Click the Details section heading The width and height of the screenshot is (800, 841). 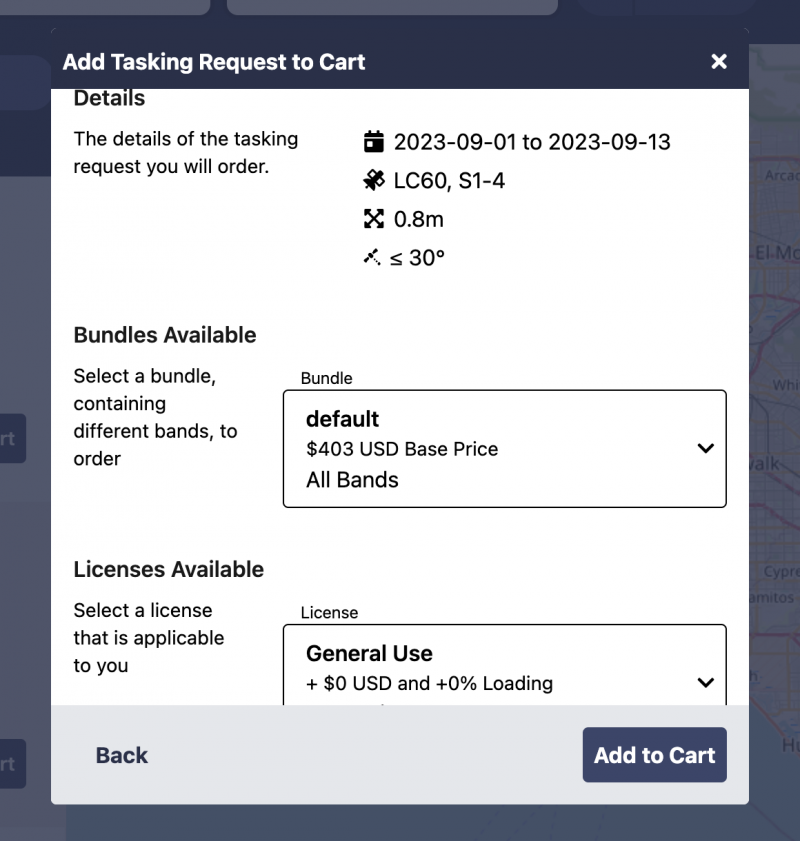click(x=108, y=98)
